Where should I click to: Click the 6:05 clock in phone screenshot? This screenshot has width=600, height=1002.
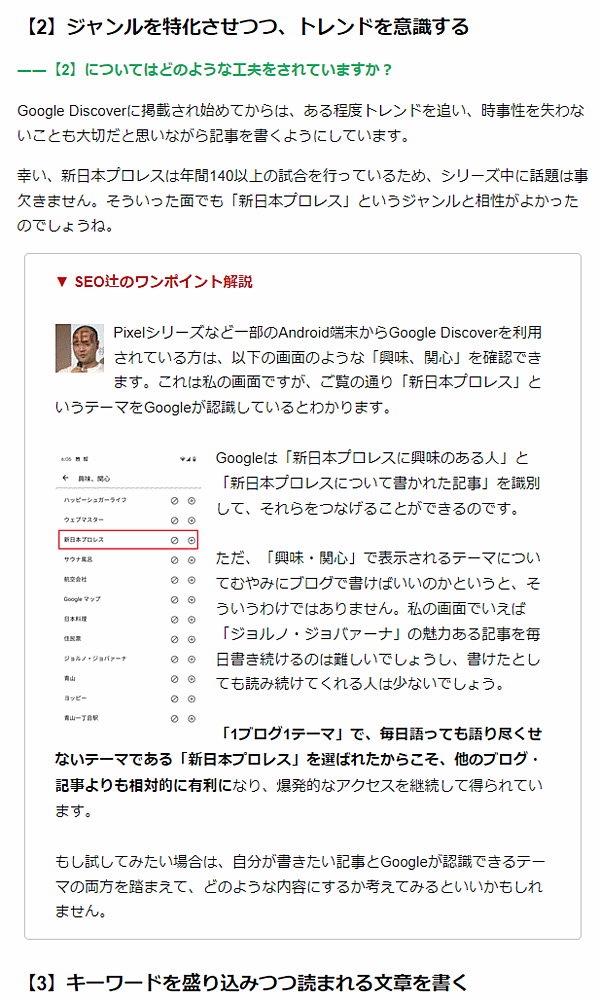tap(65, 459)
